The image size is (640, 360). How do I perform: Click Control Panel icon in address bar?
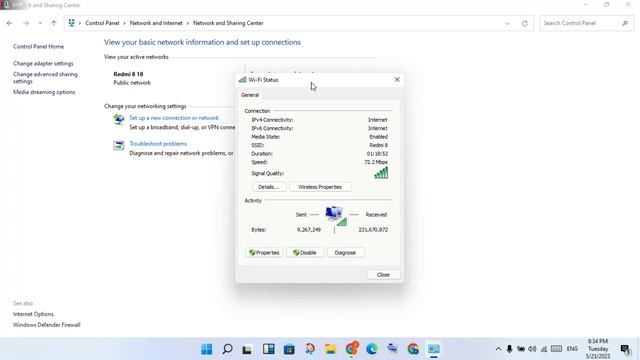click(71, 23)
